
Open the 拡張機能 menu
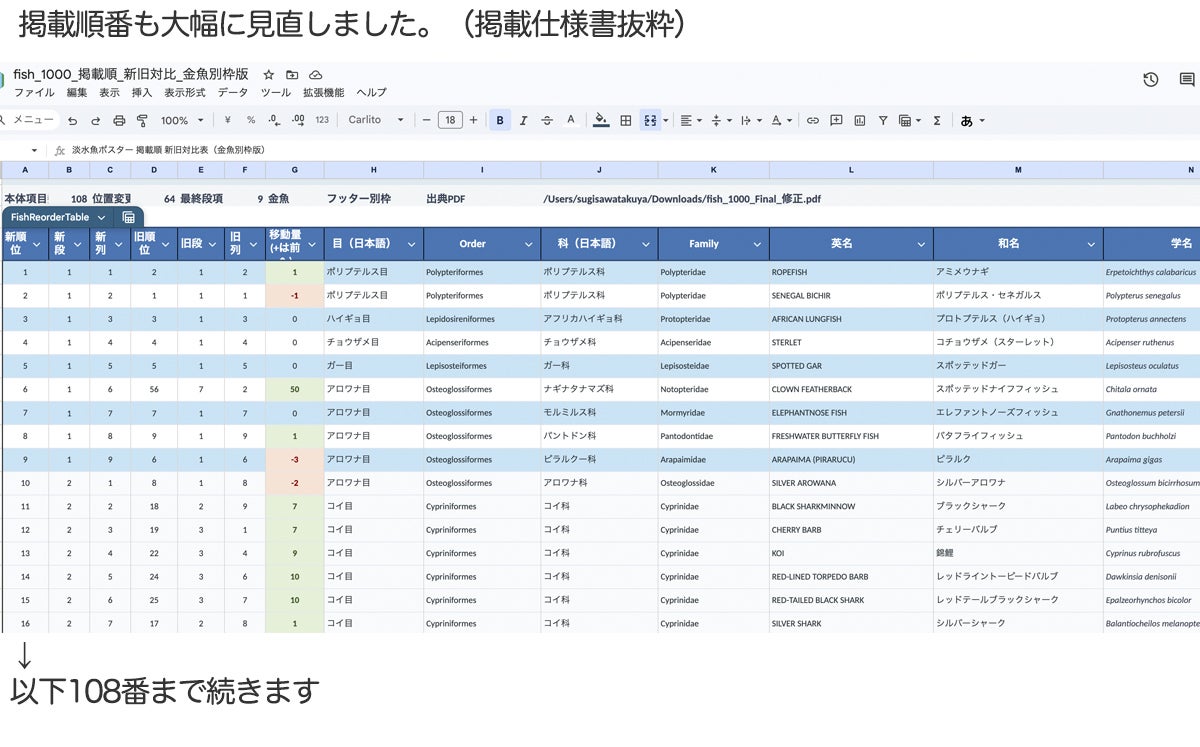point(323,93)
